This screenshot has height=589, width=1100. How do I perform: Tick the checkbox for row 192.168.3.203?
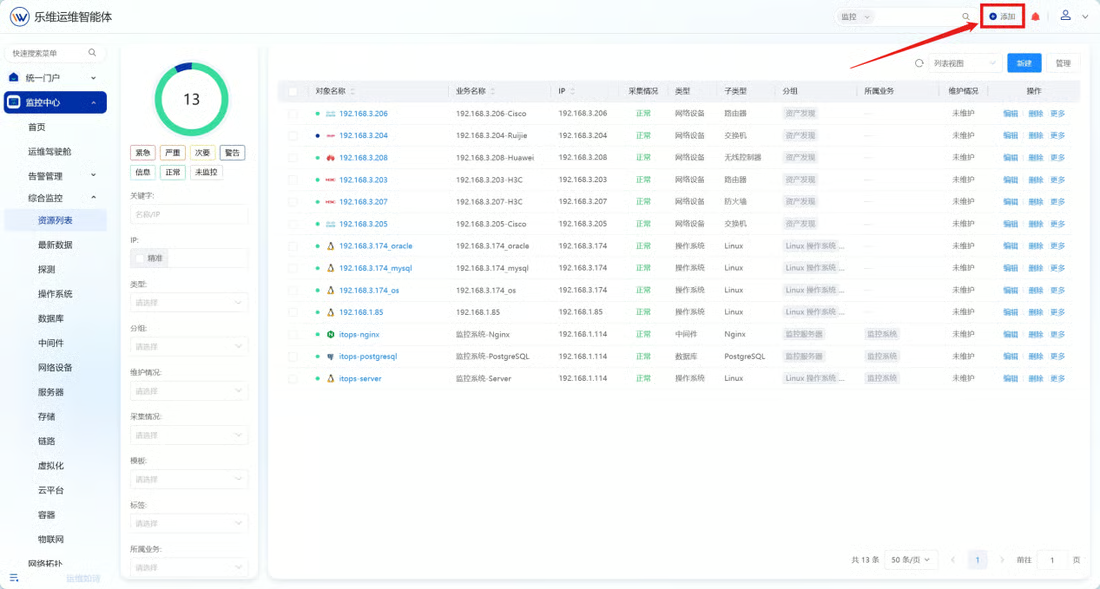click(x=293, y=180)
